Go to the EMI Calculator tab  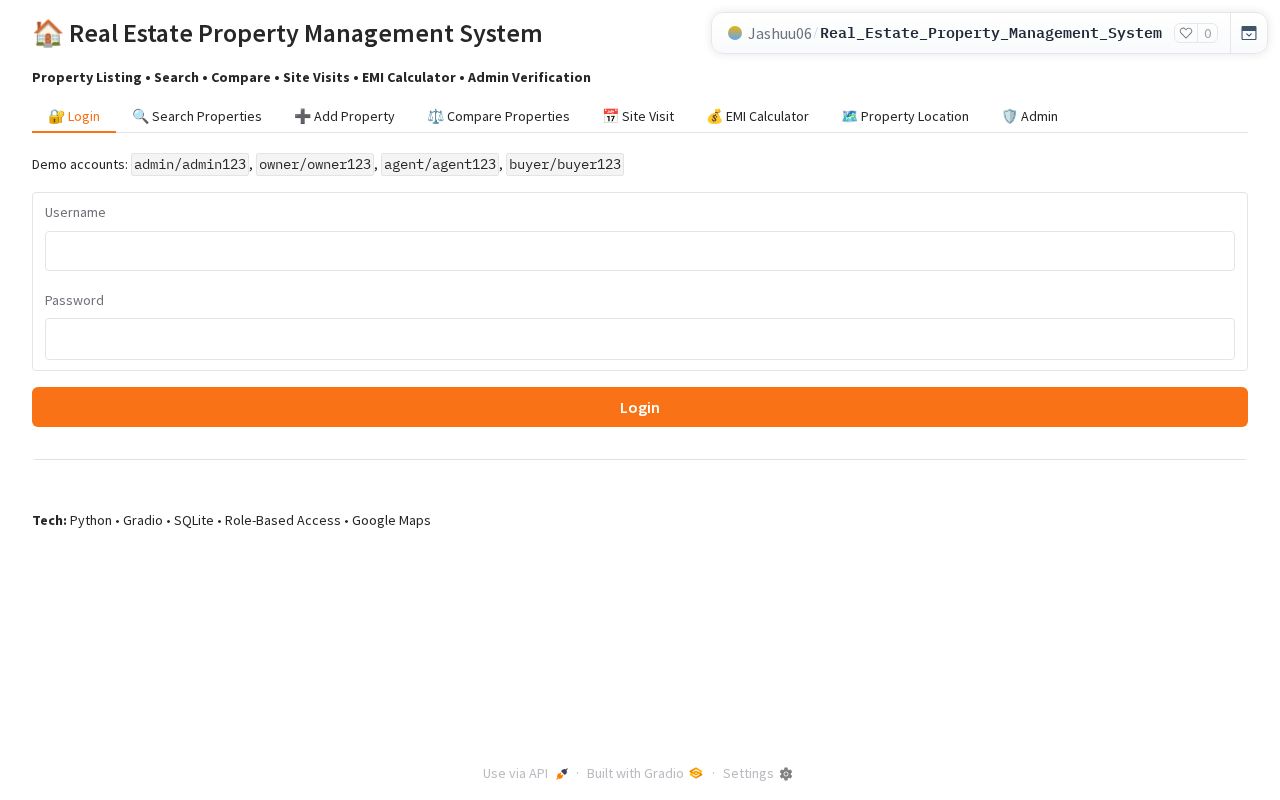pyautogui.click(x=757, y=116)
